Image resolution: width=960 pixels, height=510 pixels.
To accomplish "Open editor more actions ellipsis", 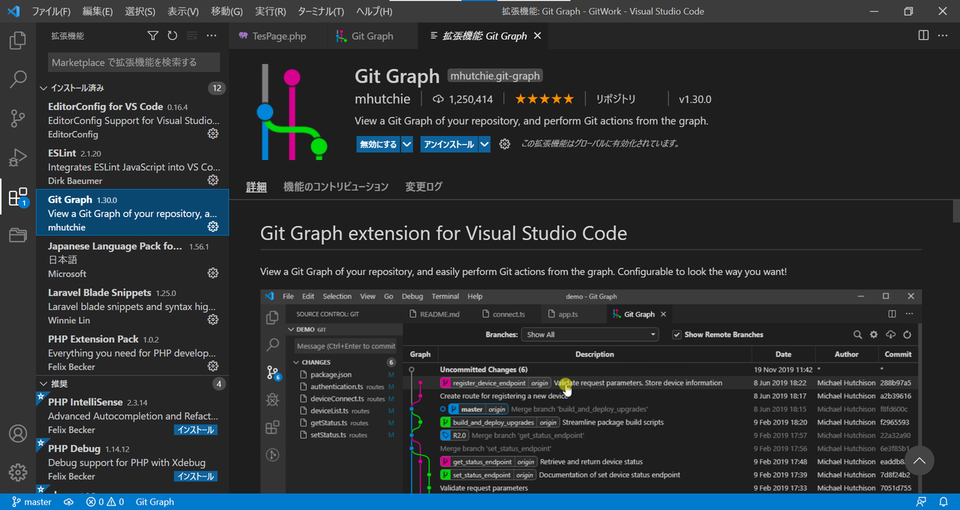I will pyautogui.click(x=943, y=36).
